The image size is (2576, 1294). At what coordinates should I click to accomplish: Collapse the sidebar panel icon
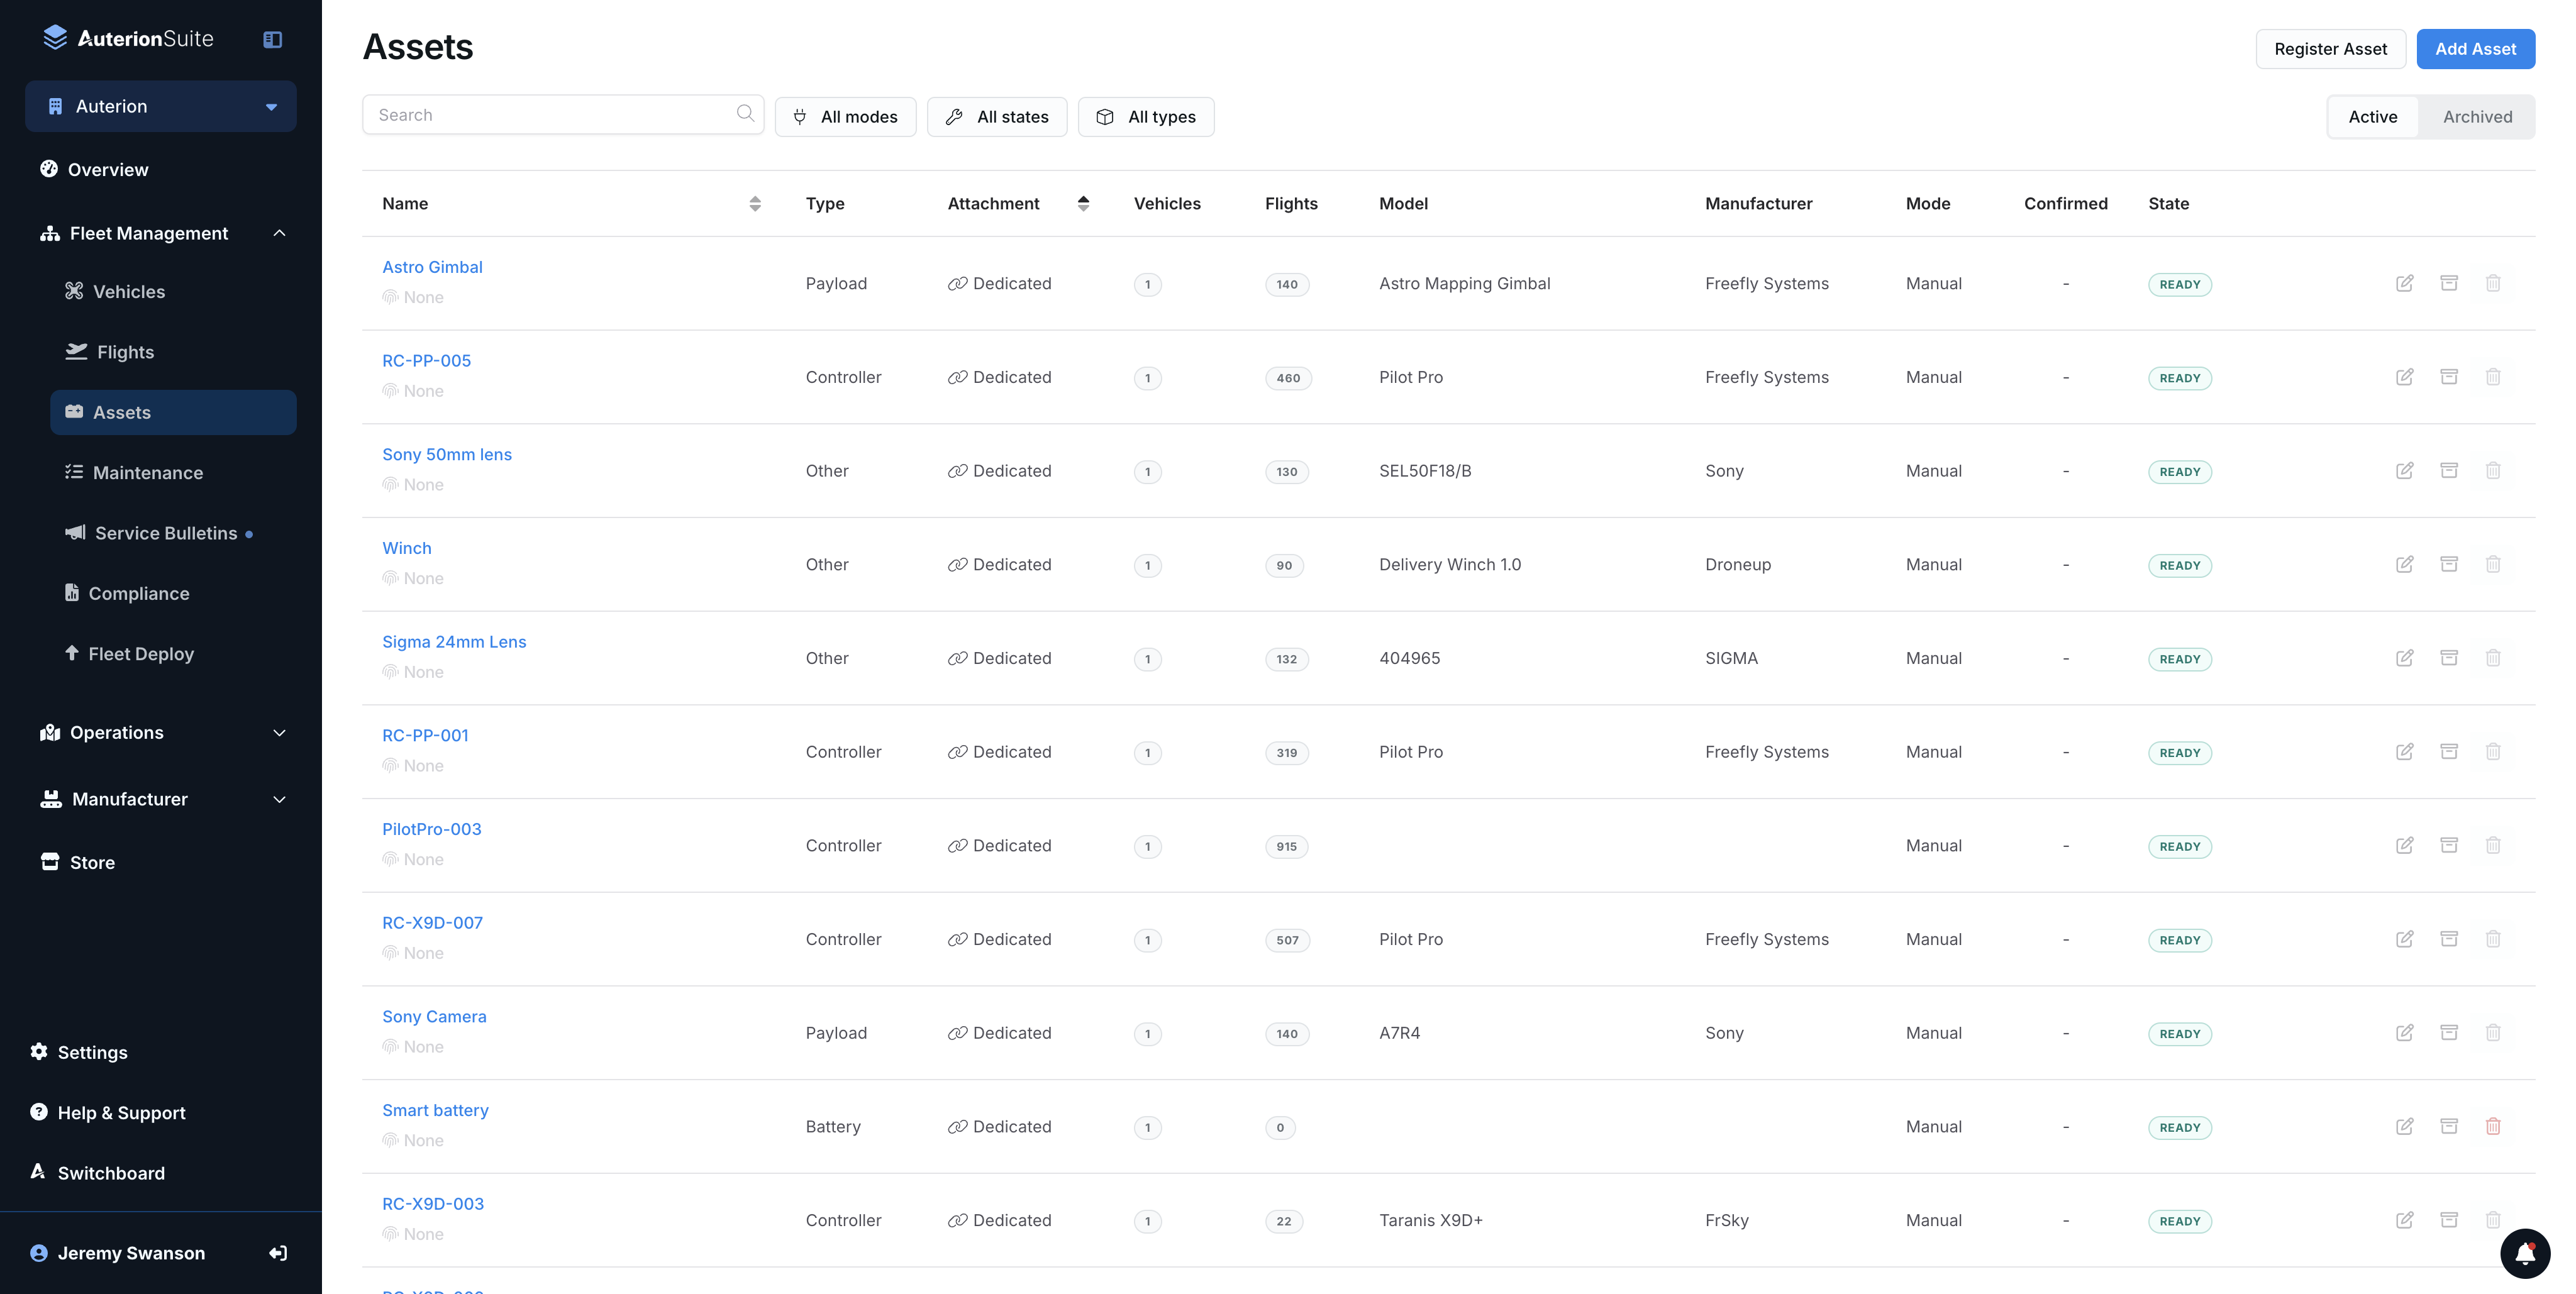pyautogui.click(x=272, y=39)
